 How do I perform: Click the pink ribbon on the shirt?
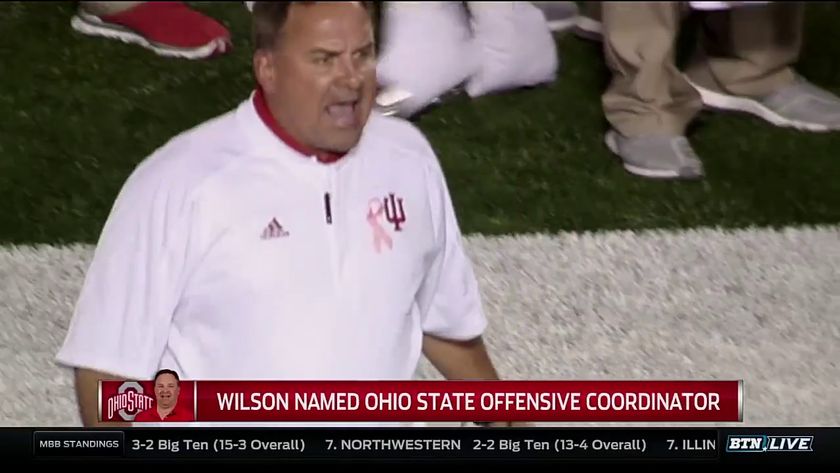pyautogui.click(x=379, y=224)
